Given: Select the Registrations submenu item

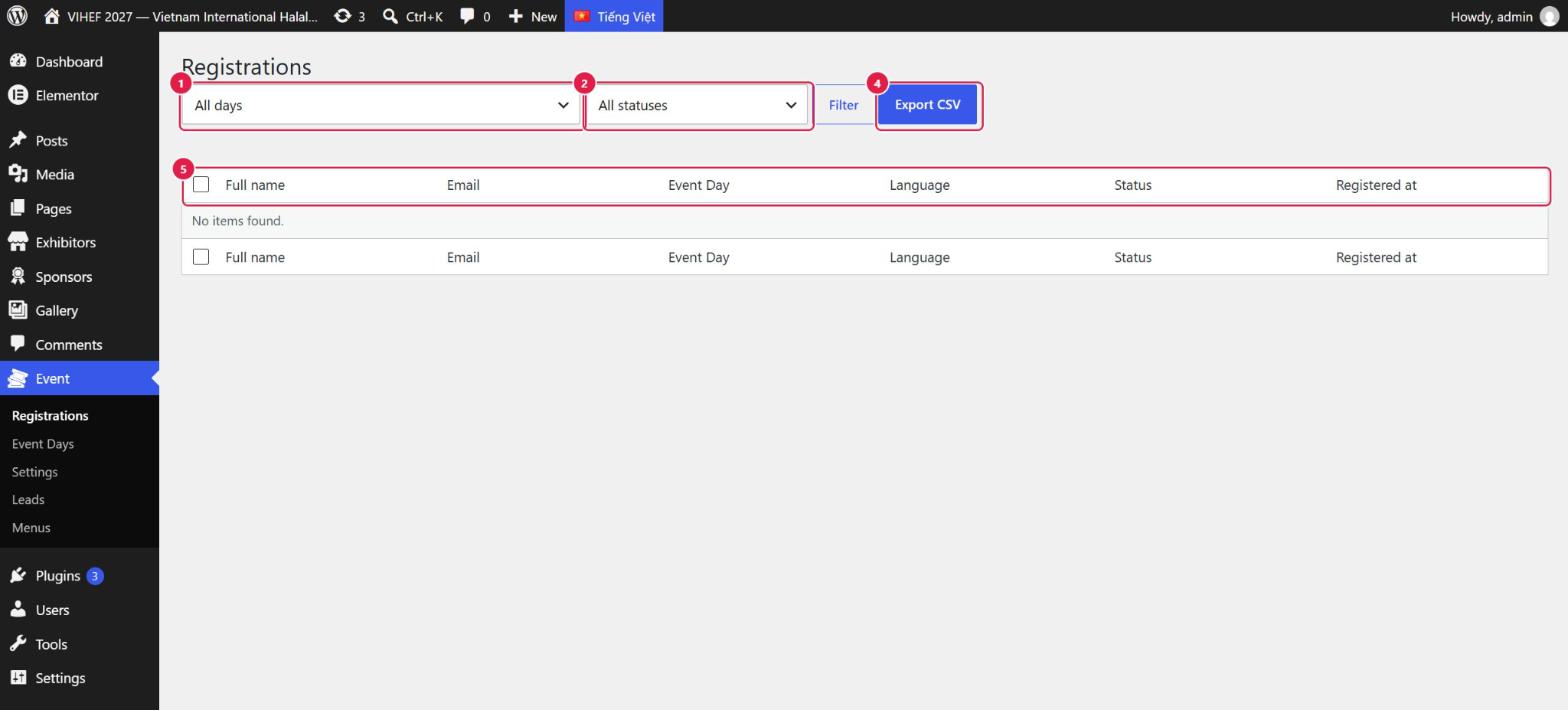Looking at the screenshot, I should pyautogui.click(x=50, y=415).
